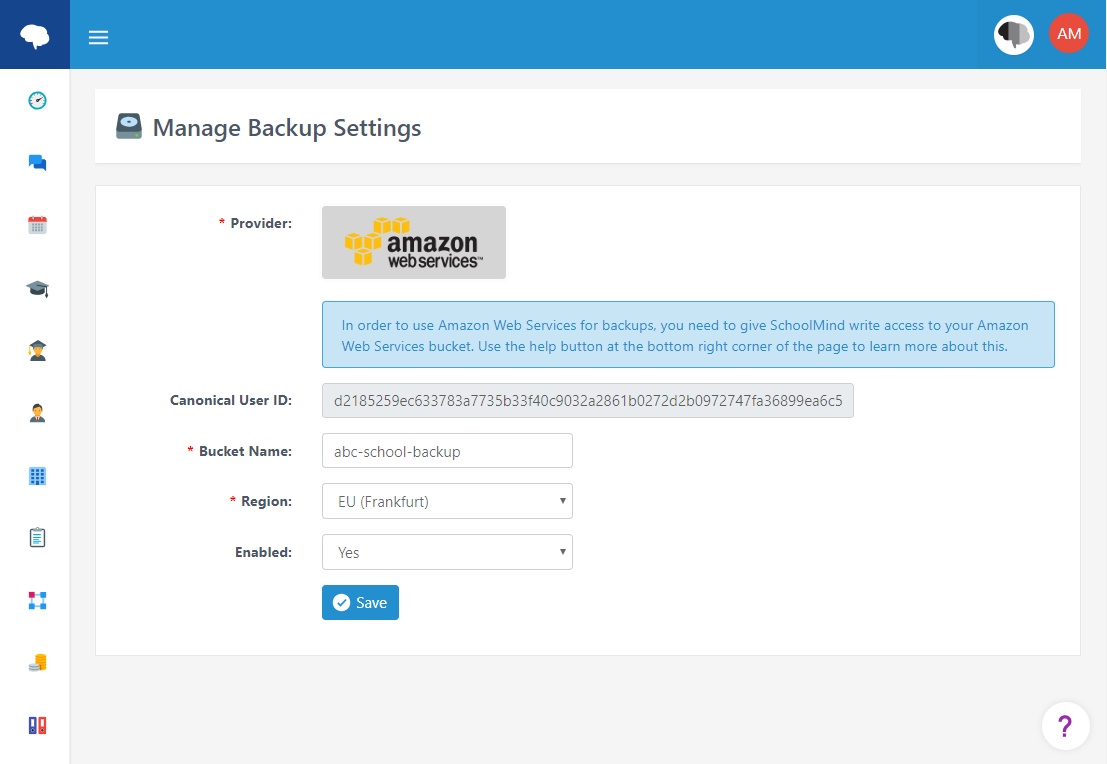This screenshot has height=764, width=1107.
Task: Open the Enabled dropdown
Action: [447, 552]
